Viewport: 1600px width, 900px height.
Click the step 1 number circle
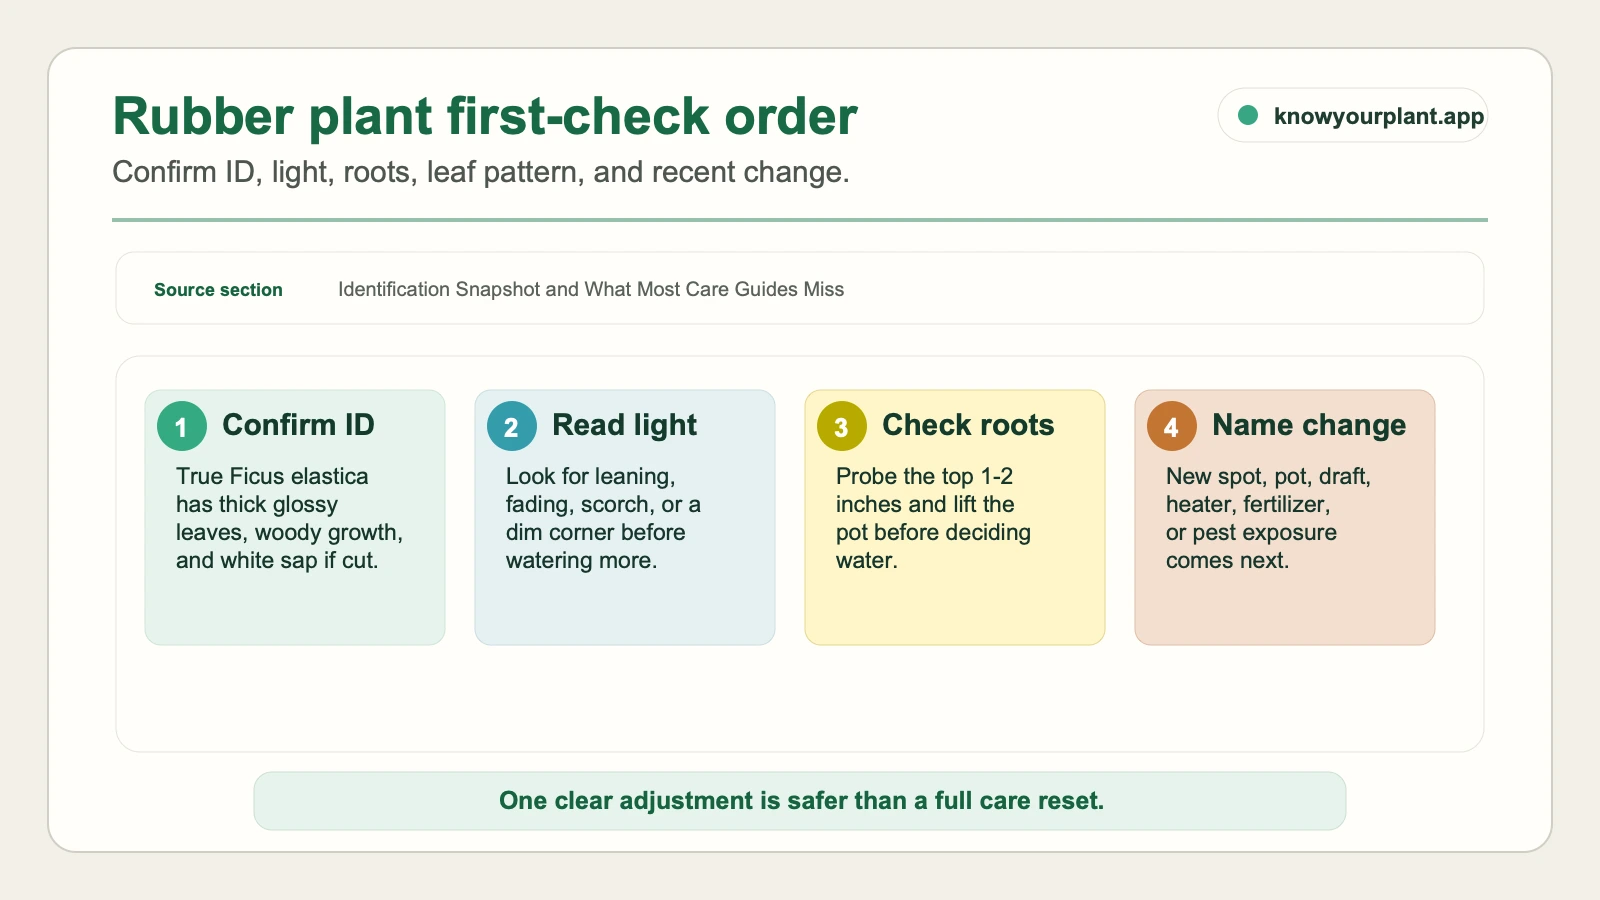[181, 426]
